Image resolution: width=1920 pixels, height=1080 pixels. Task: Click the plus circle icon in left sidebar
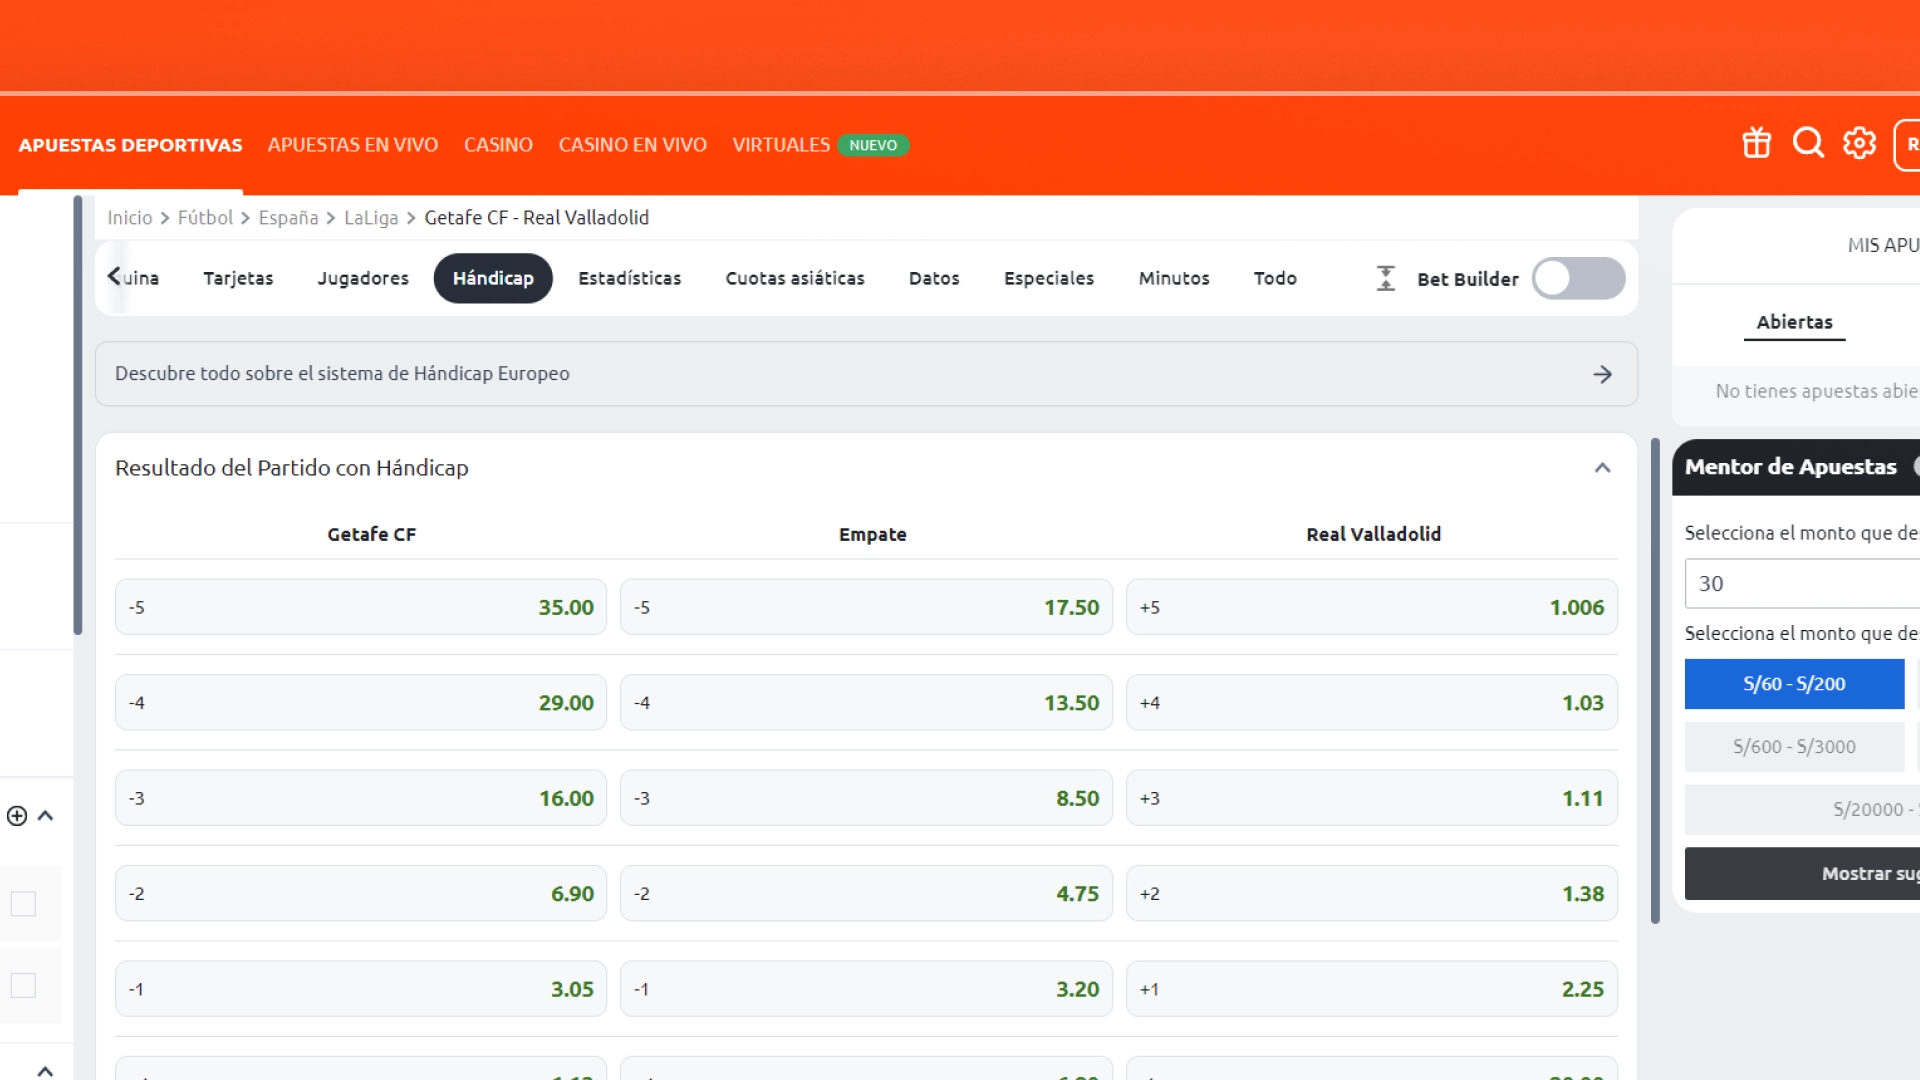pos(17,816)
